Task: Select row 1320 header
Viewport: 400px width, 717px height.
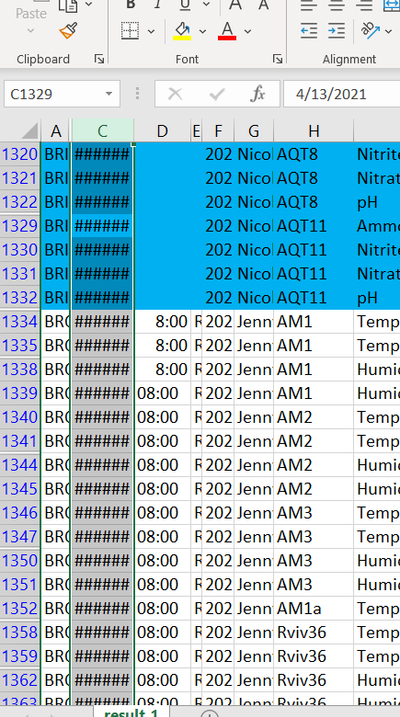Action: click(20, 155)
